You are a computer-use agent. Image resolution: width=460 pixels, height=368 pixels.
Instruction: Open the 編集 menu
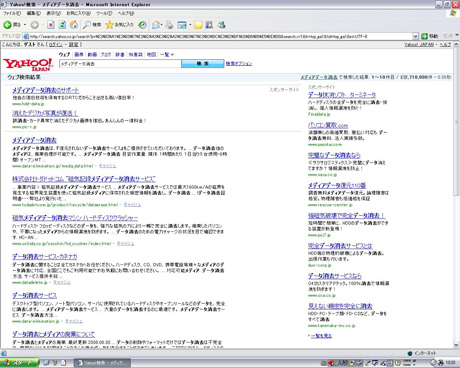[x=34, y=13]
